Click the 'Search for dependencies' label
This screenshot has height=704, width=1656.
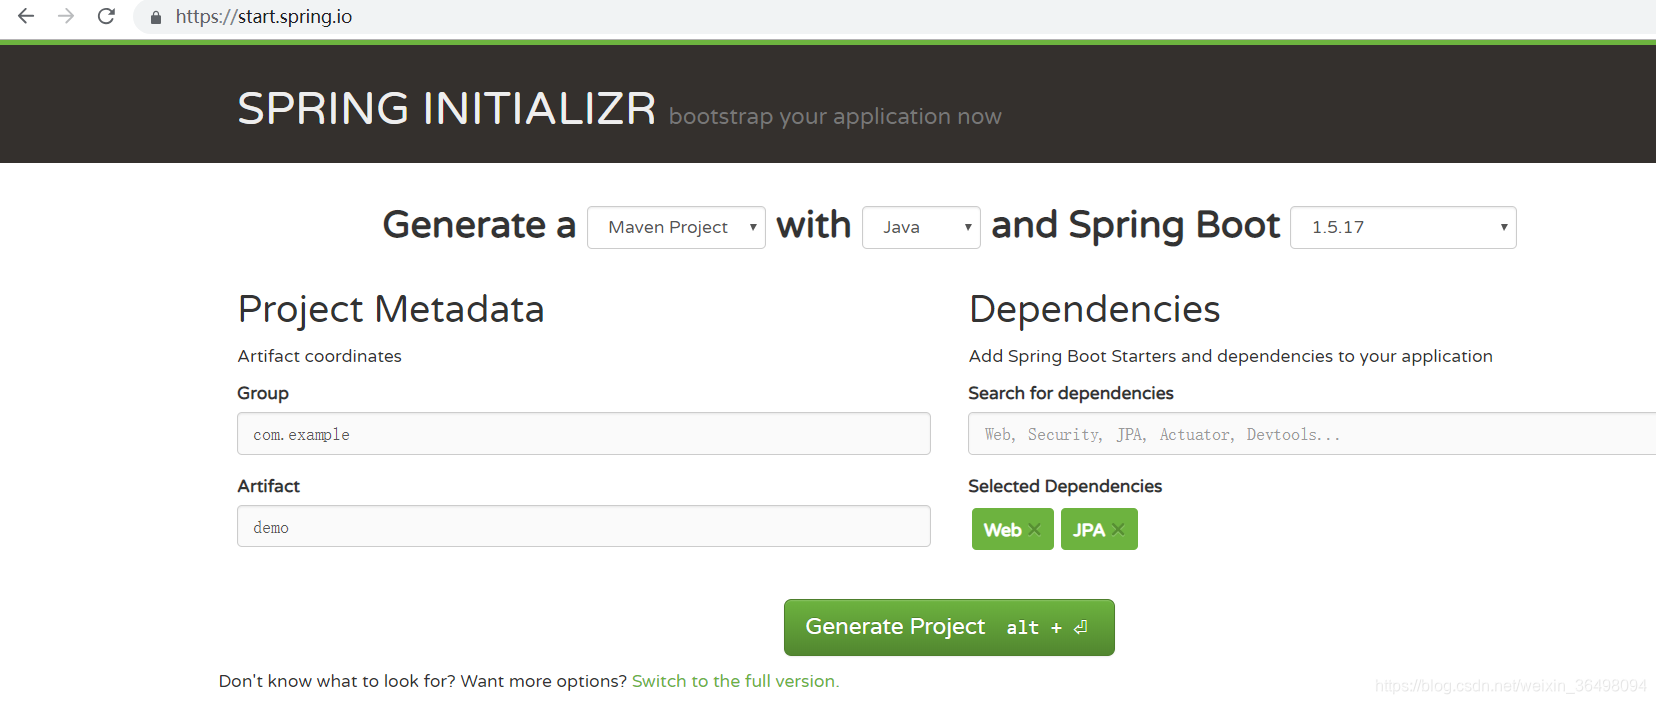[x=1071, y=393]
